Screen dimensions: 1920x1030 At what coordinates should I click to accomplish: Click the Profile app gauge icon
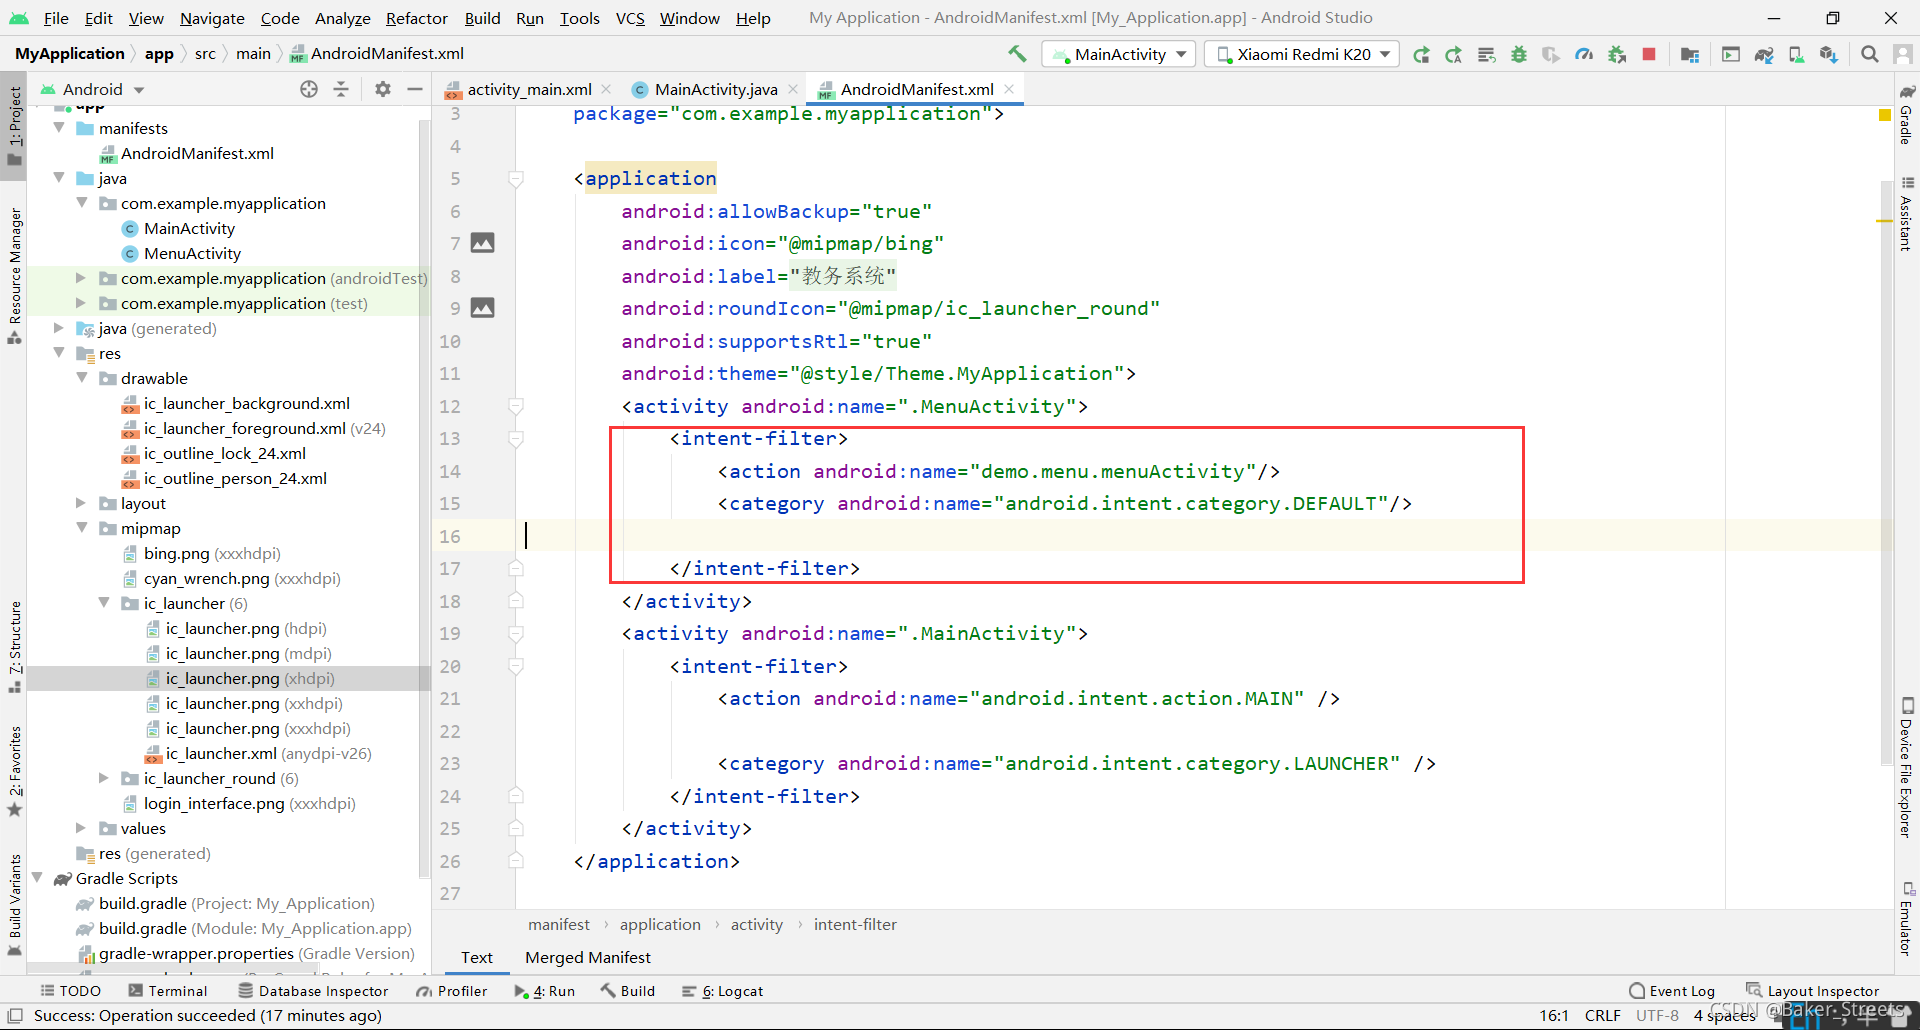click(1584, 54)
